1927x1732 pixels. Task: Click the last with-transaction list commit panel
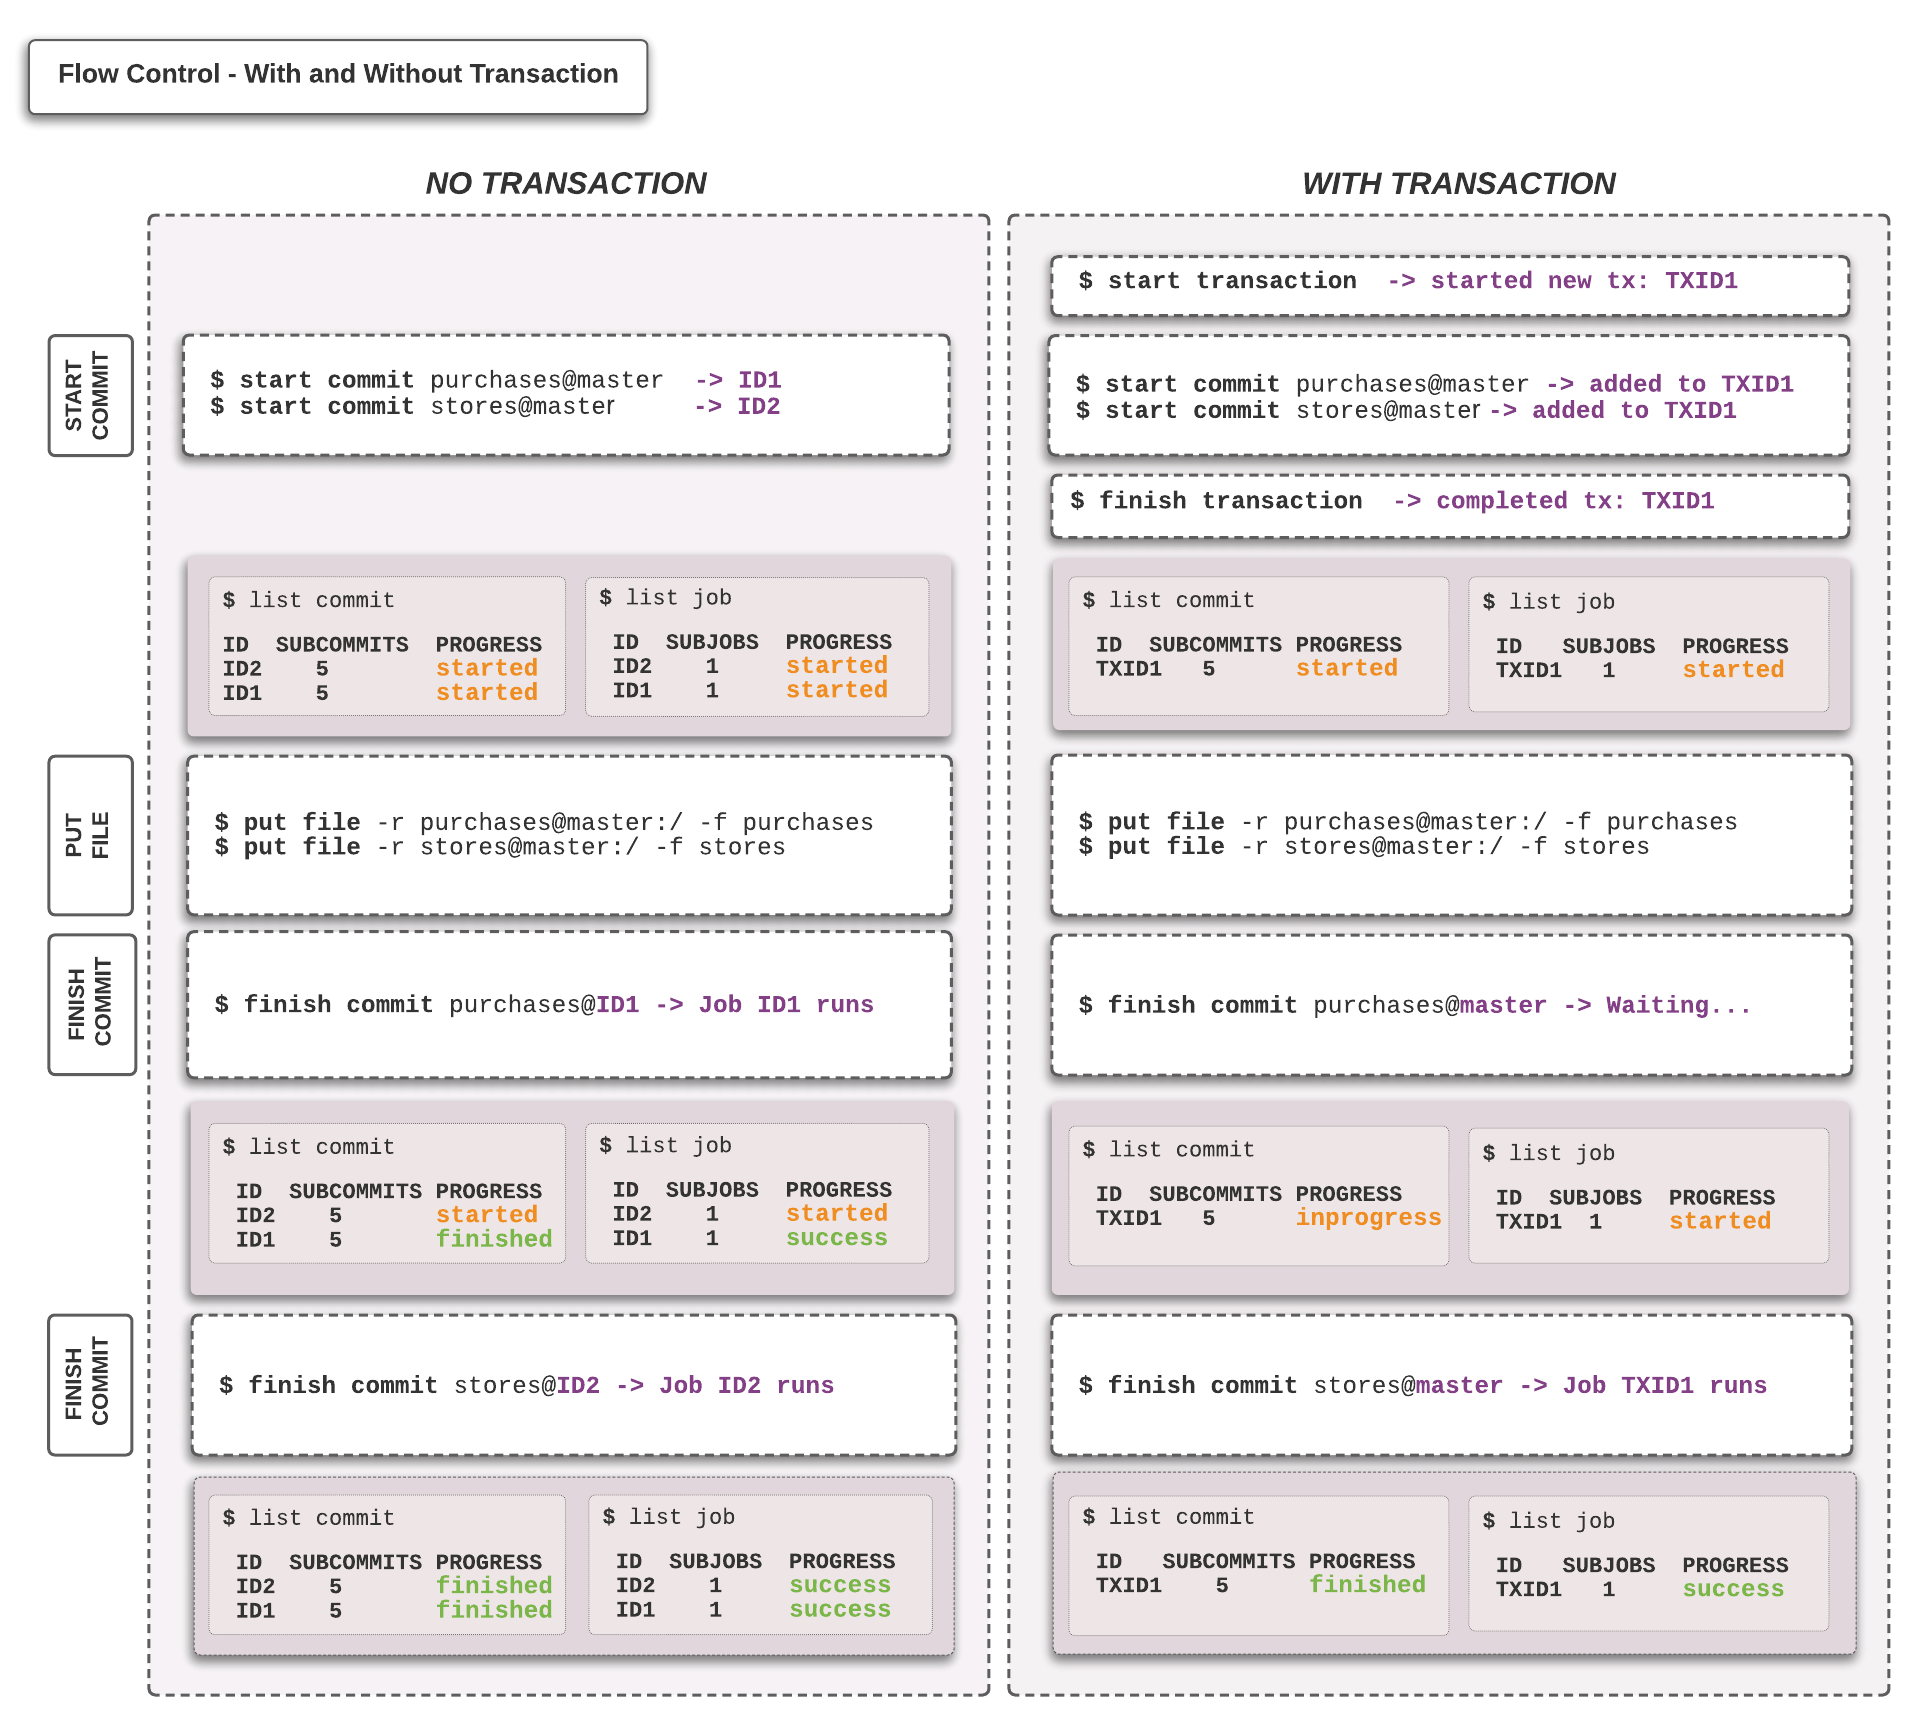[x=1258, y=1565]
